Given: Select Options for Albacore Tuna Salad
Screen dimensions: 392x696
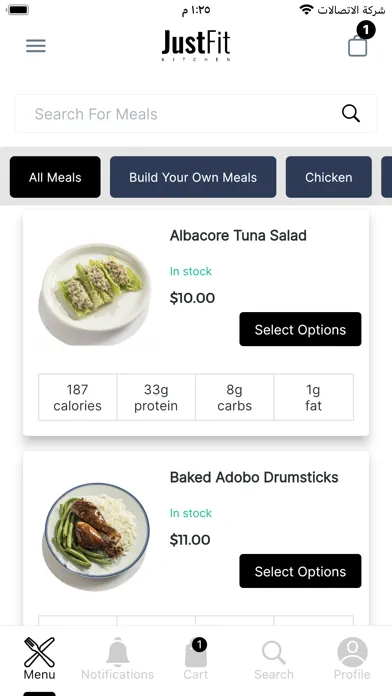Looking at the screenshot, I should (300, 329).
